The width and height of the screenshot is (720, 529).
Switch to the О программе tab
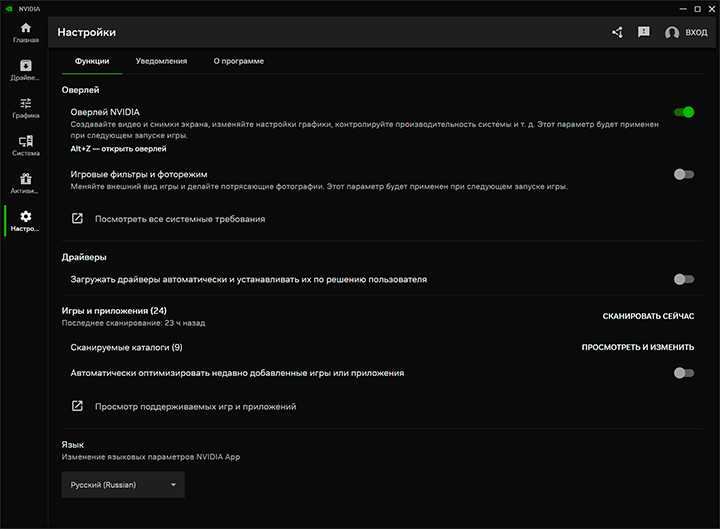(x=238, y=61)
